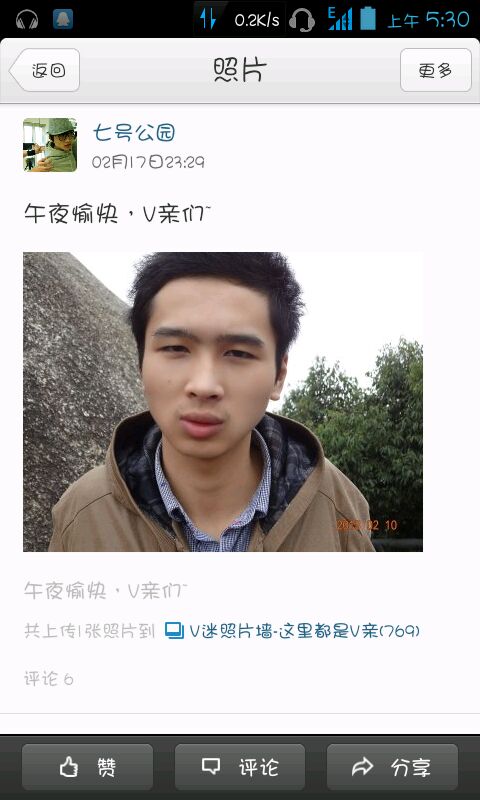Tap the 0.2K/s network speed indicator

pyautogui.click(x=257, y=20)
